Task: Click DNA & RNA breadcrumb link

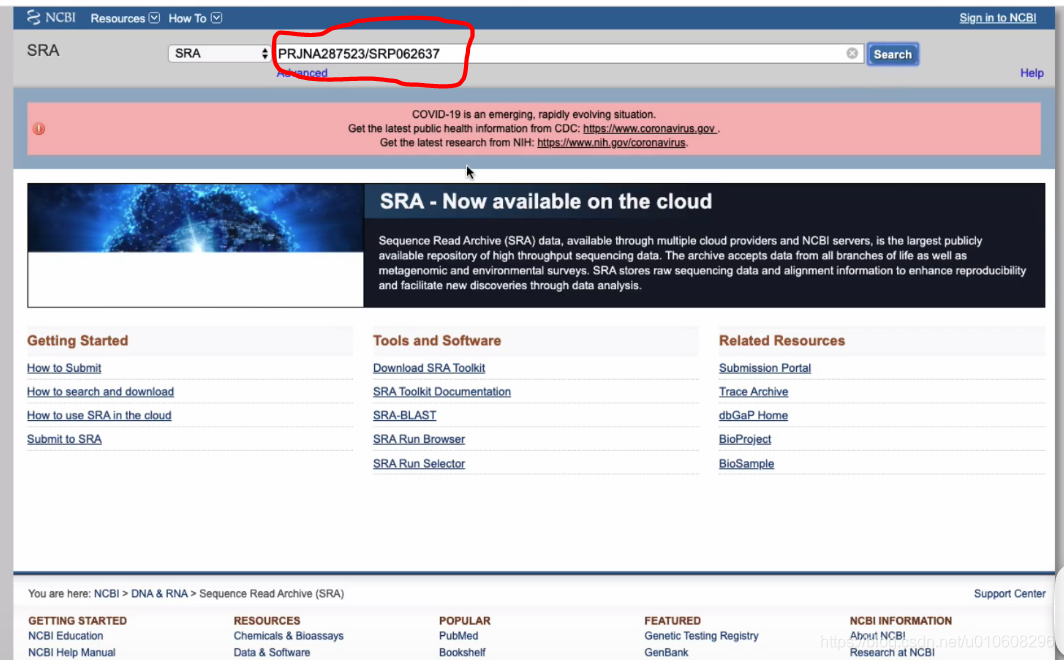Action: 159,594
